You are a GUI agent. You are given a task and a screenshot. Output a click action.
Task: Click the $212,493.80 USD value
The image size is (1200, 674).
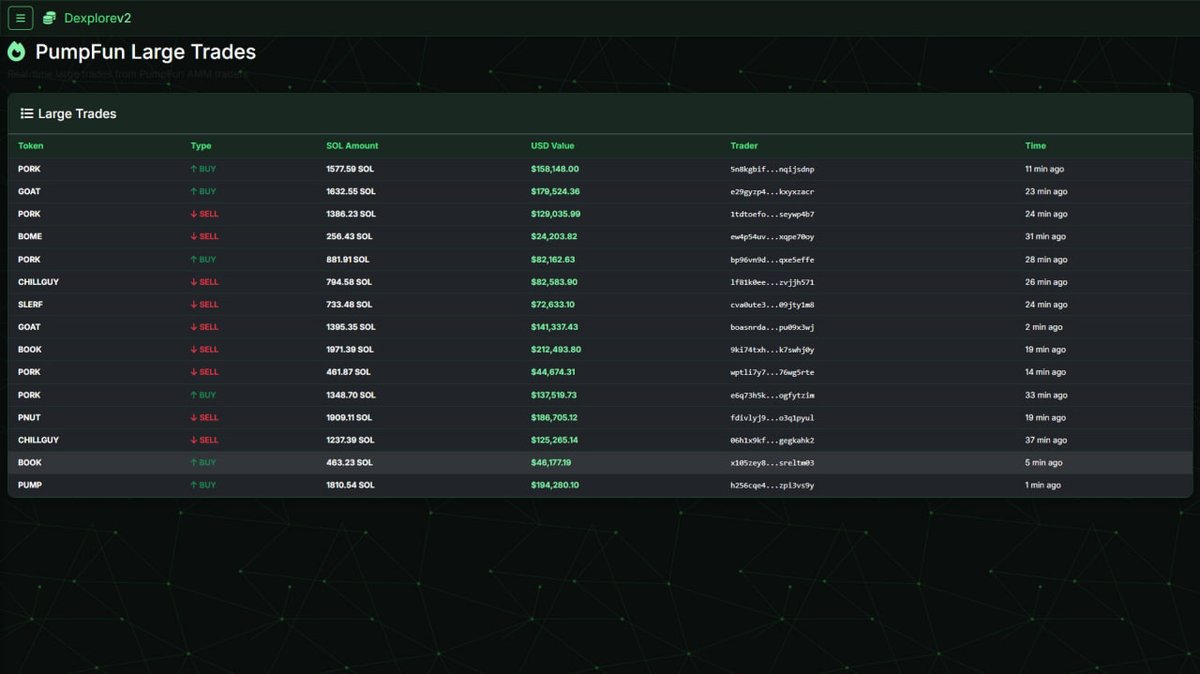pyautogui.click(x=556, y=350)
